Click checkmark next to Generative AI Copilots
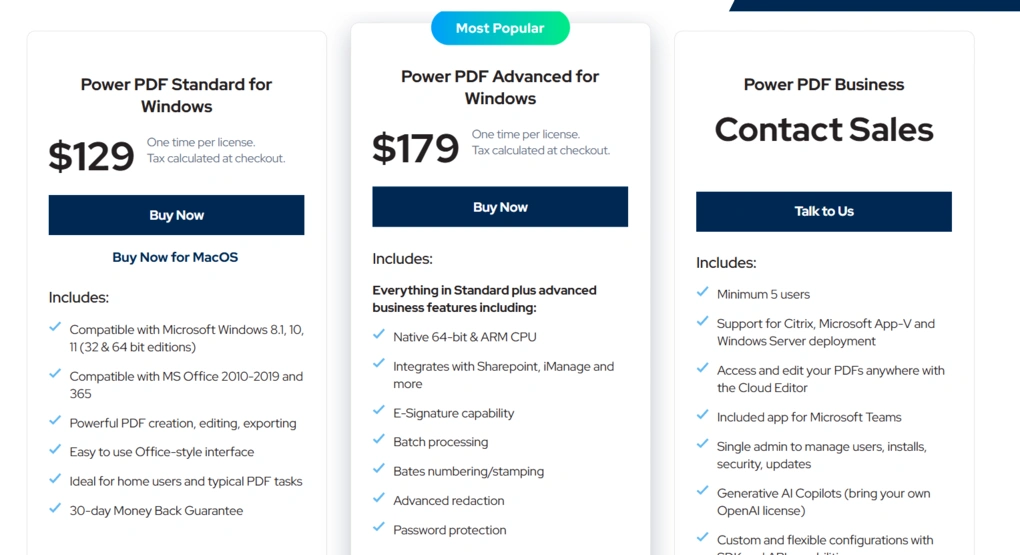1020x555 pixels. (703, 492)
